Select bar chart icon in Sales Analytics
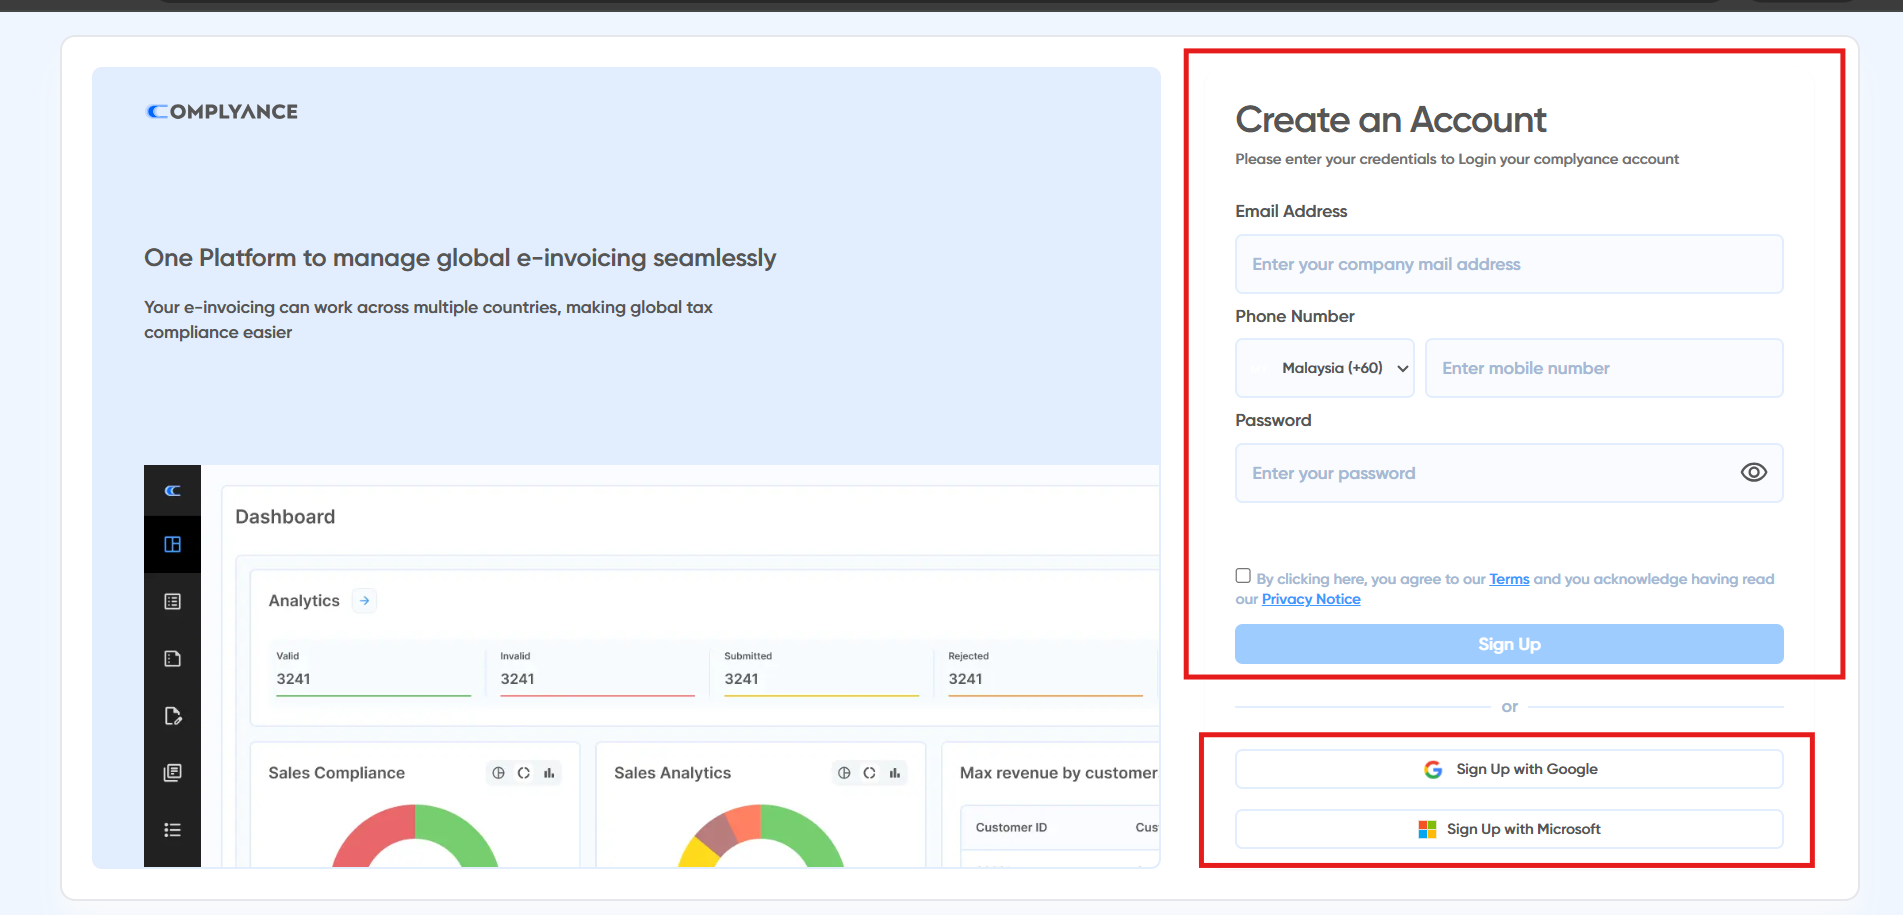The height and width of the screenshot is (915, 1903). [x=895, y=773]
